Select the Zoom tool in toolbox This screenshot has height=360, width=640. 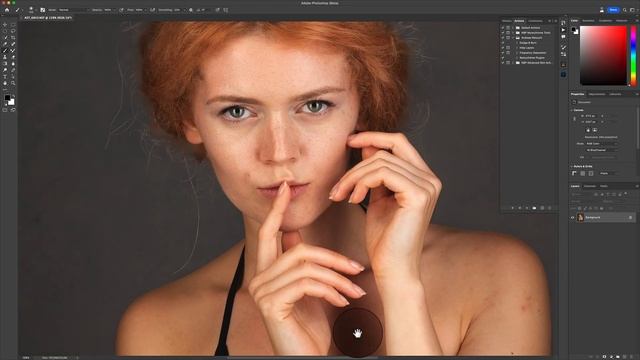(13, 83)
